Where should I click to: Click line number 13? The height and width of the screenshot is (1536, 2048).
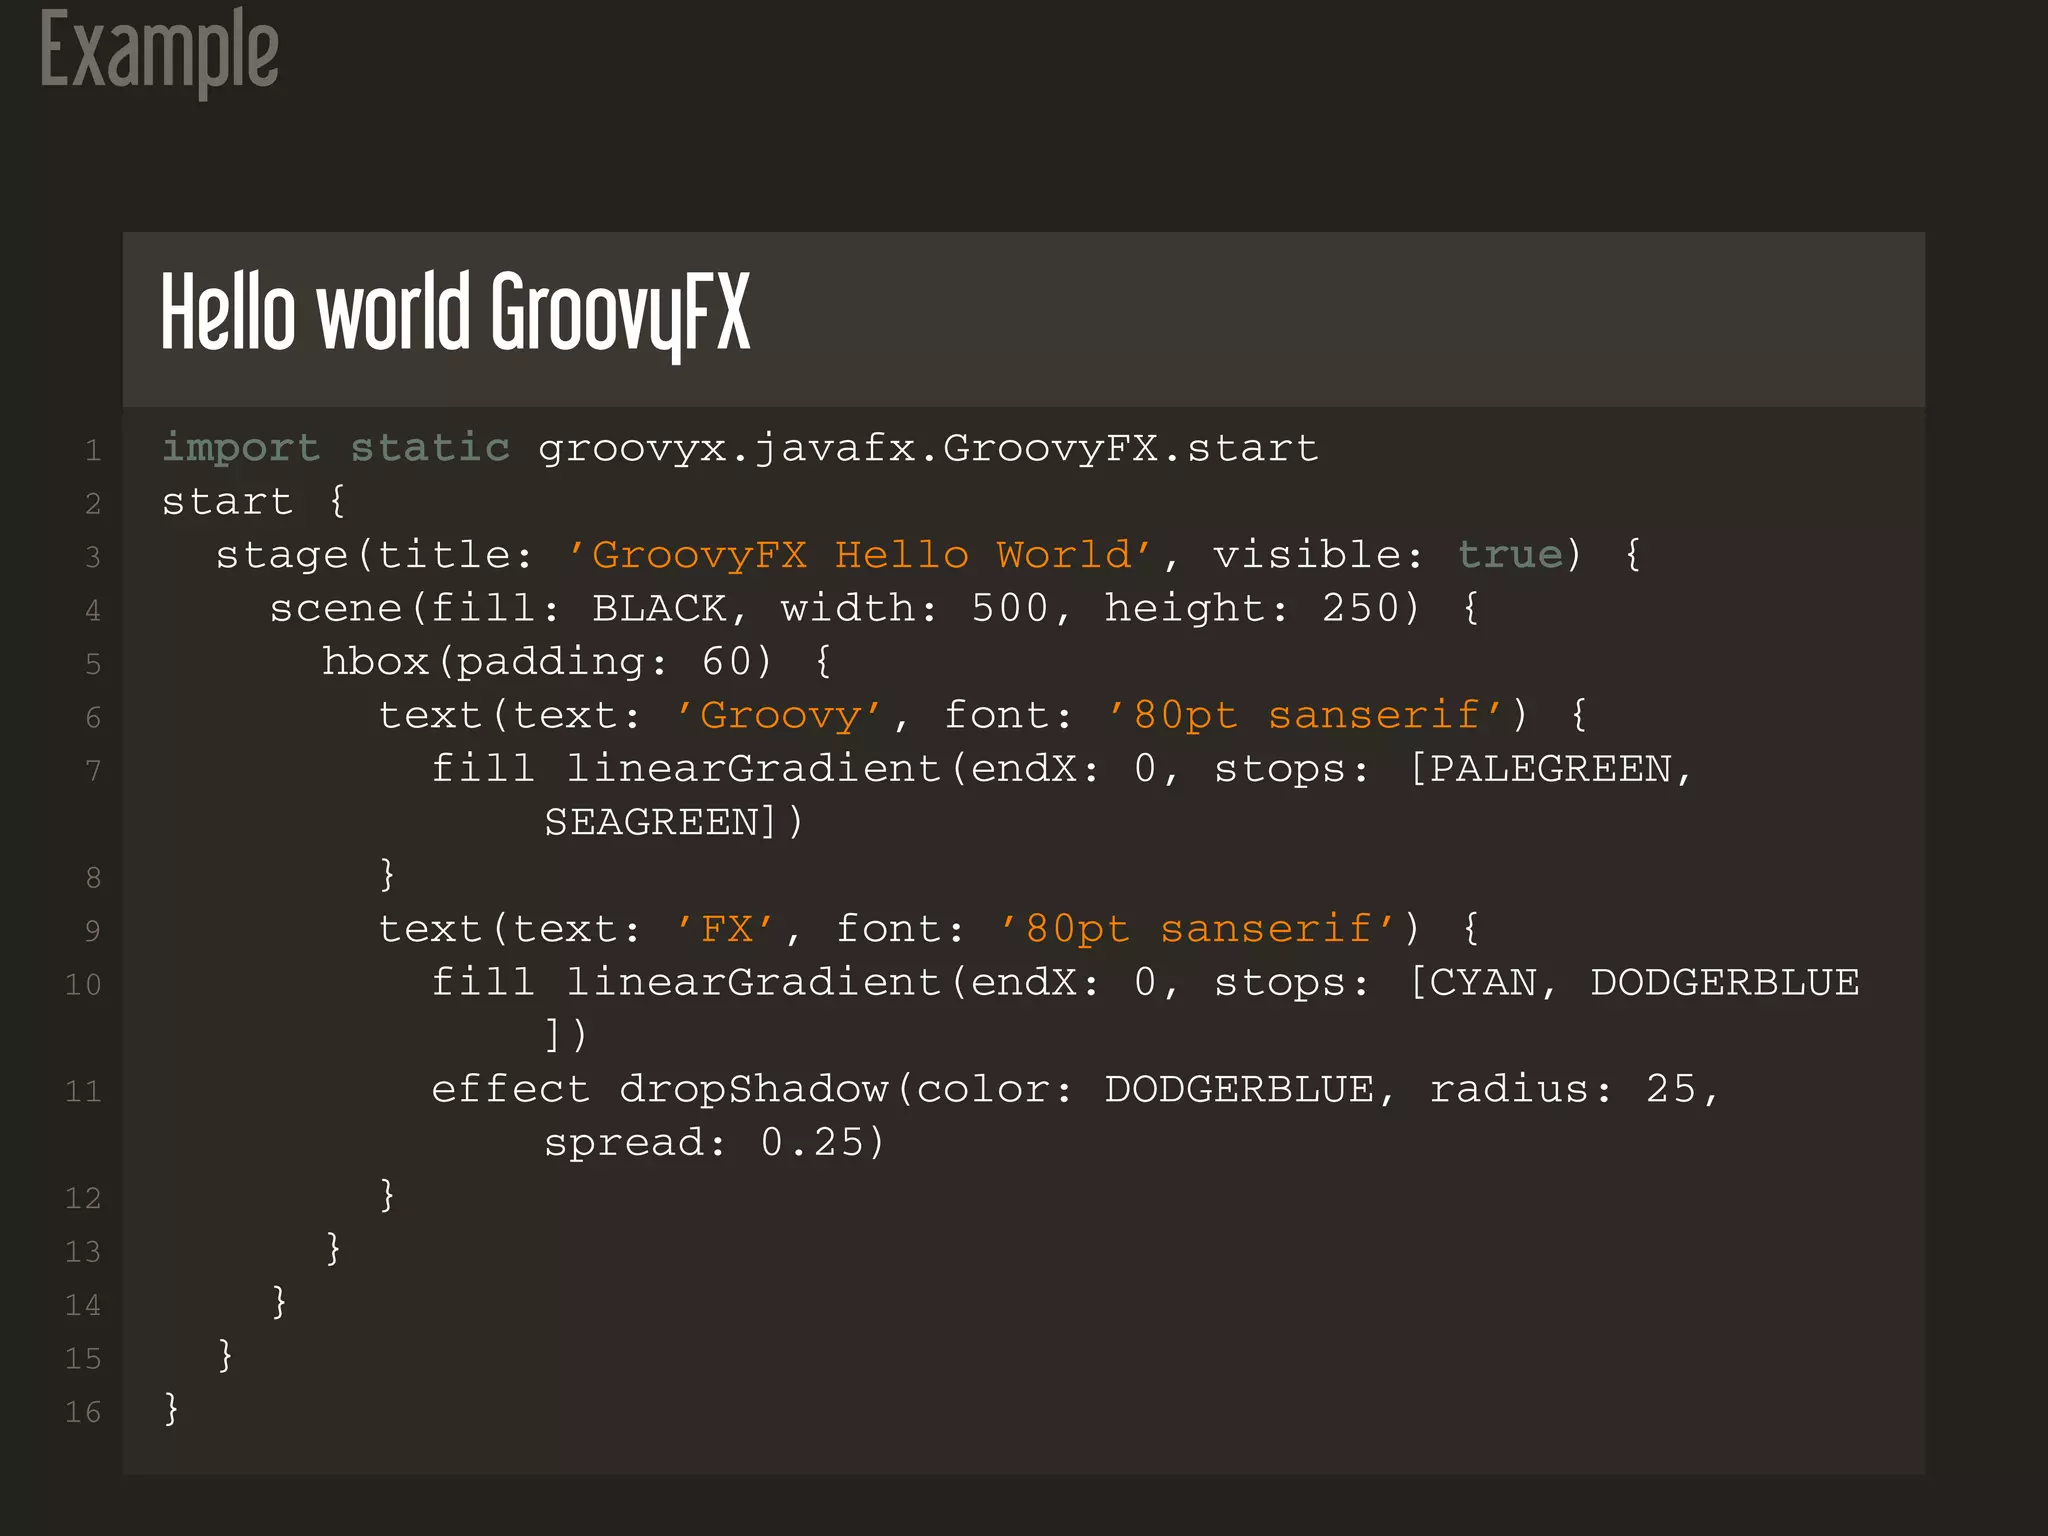pos(83,1252)
